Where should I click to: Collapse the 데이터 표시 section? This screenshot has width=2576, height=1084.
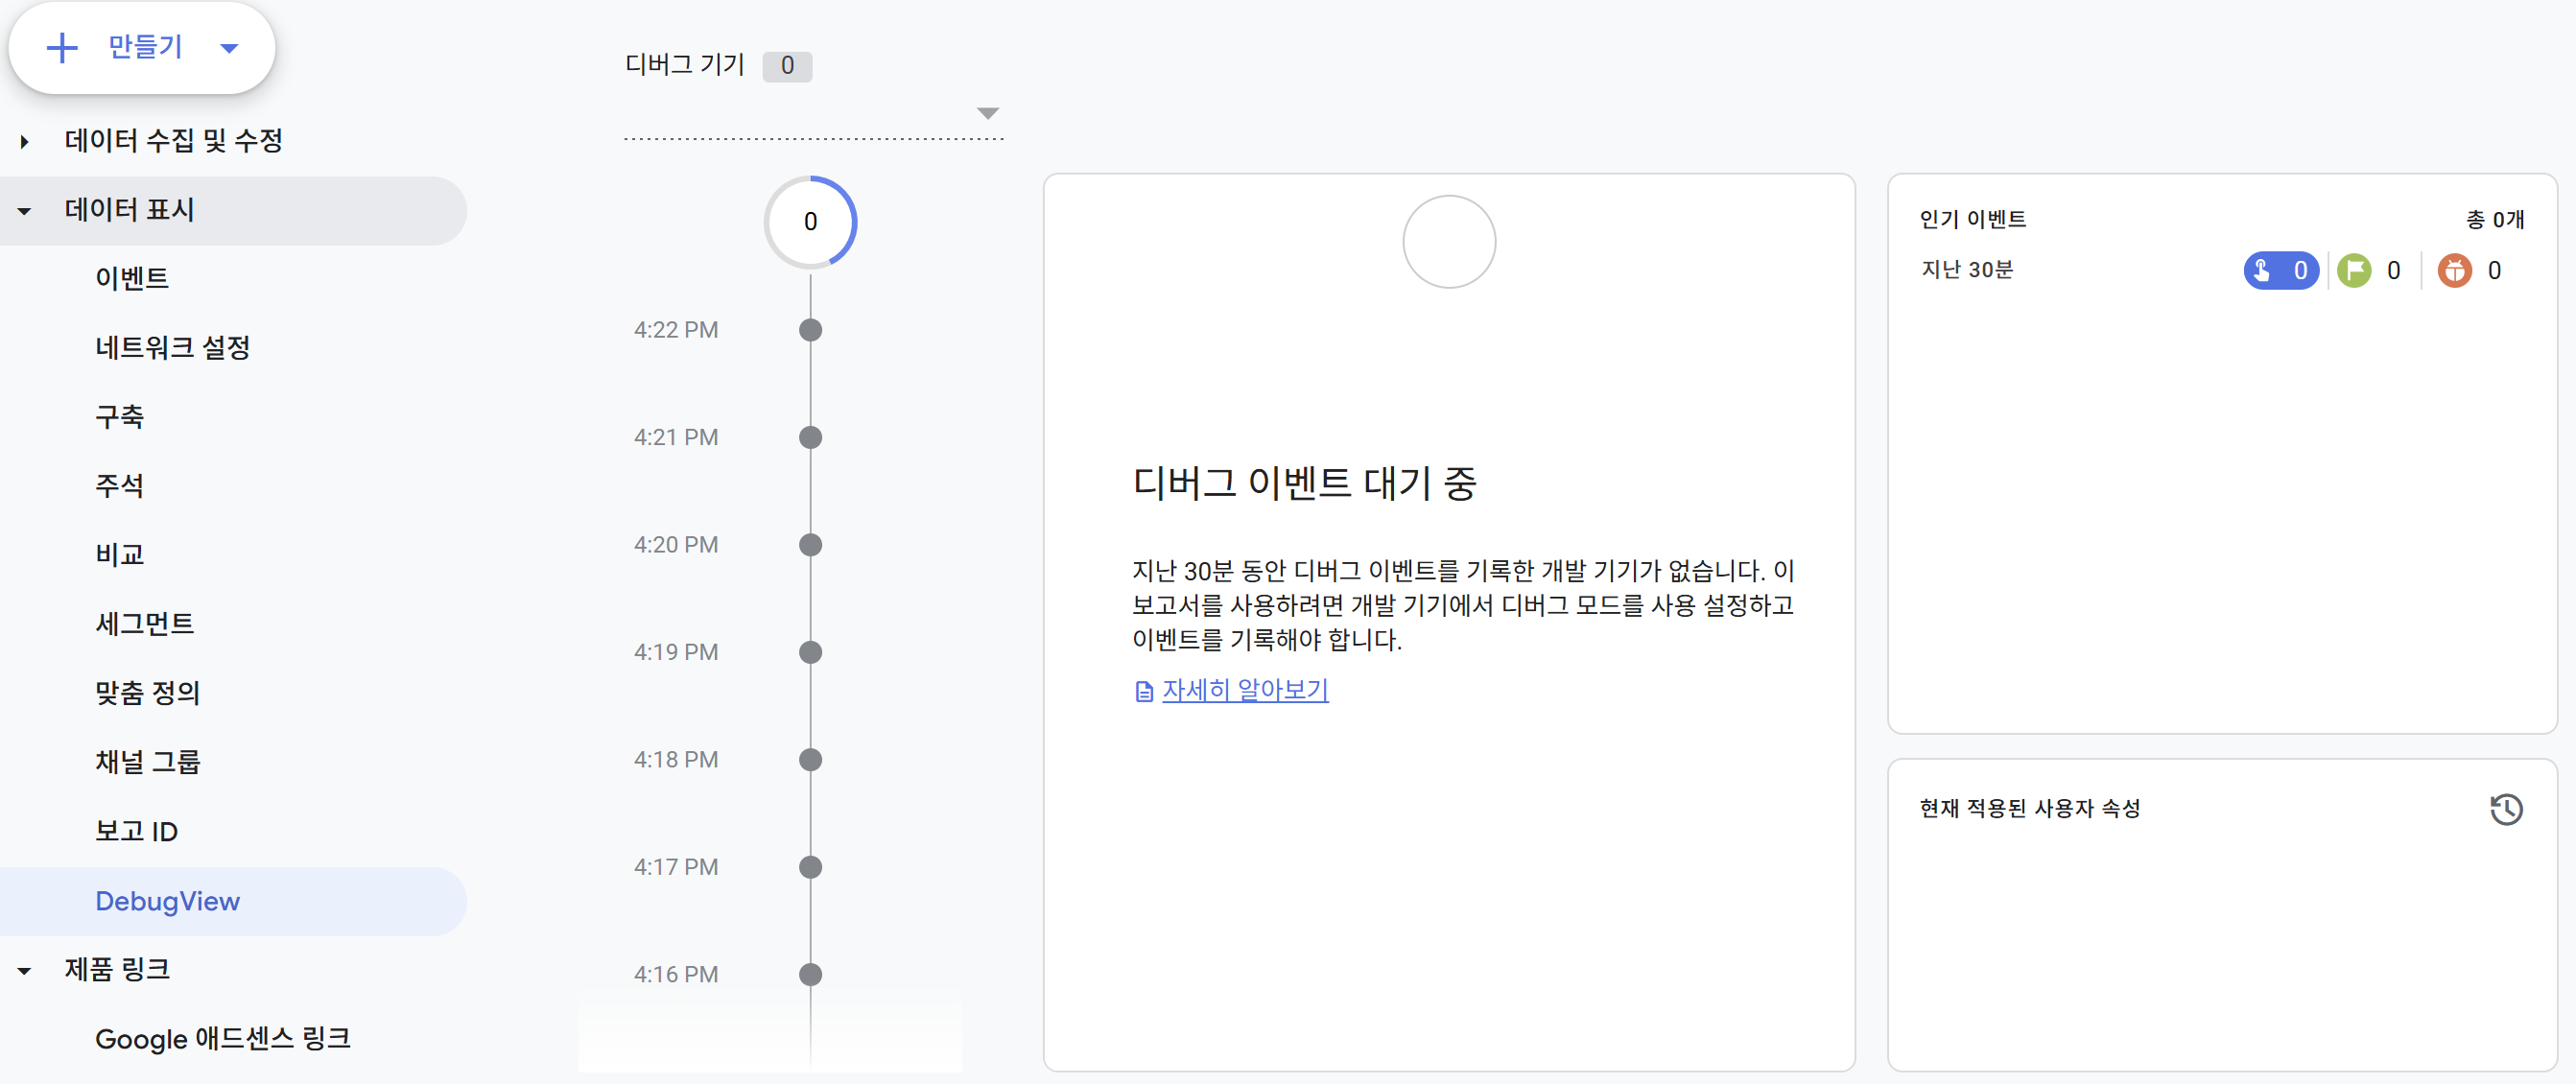point(24,210)
